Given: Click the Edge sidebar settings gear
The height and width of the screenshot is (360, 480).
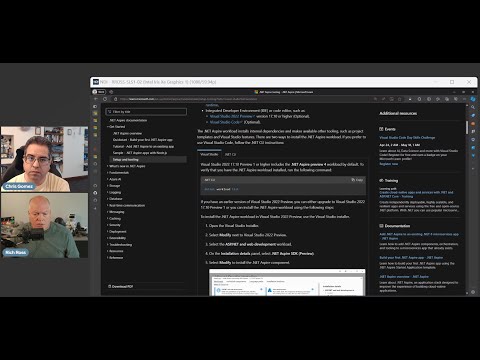Looking at the screenshot, I should 473,292.
